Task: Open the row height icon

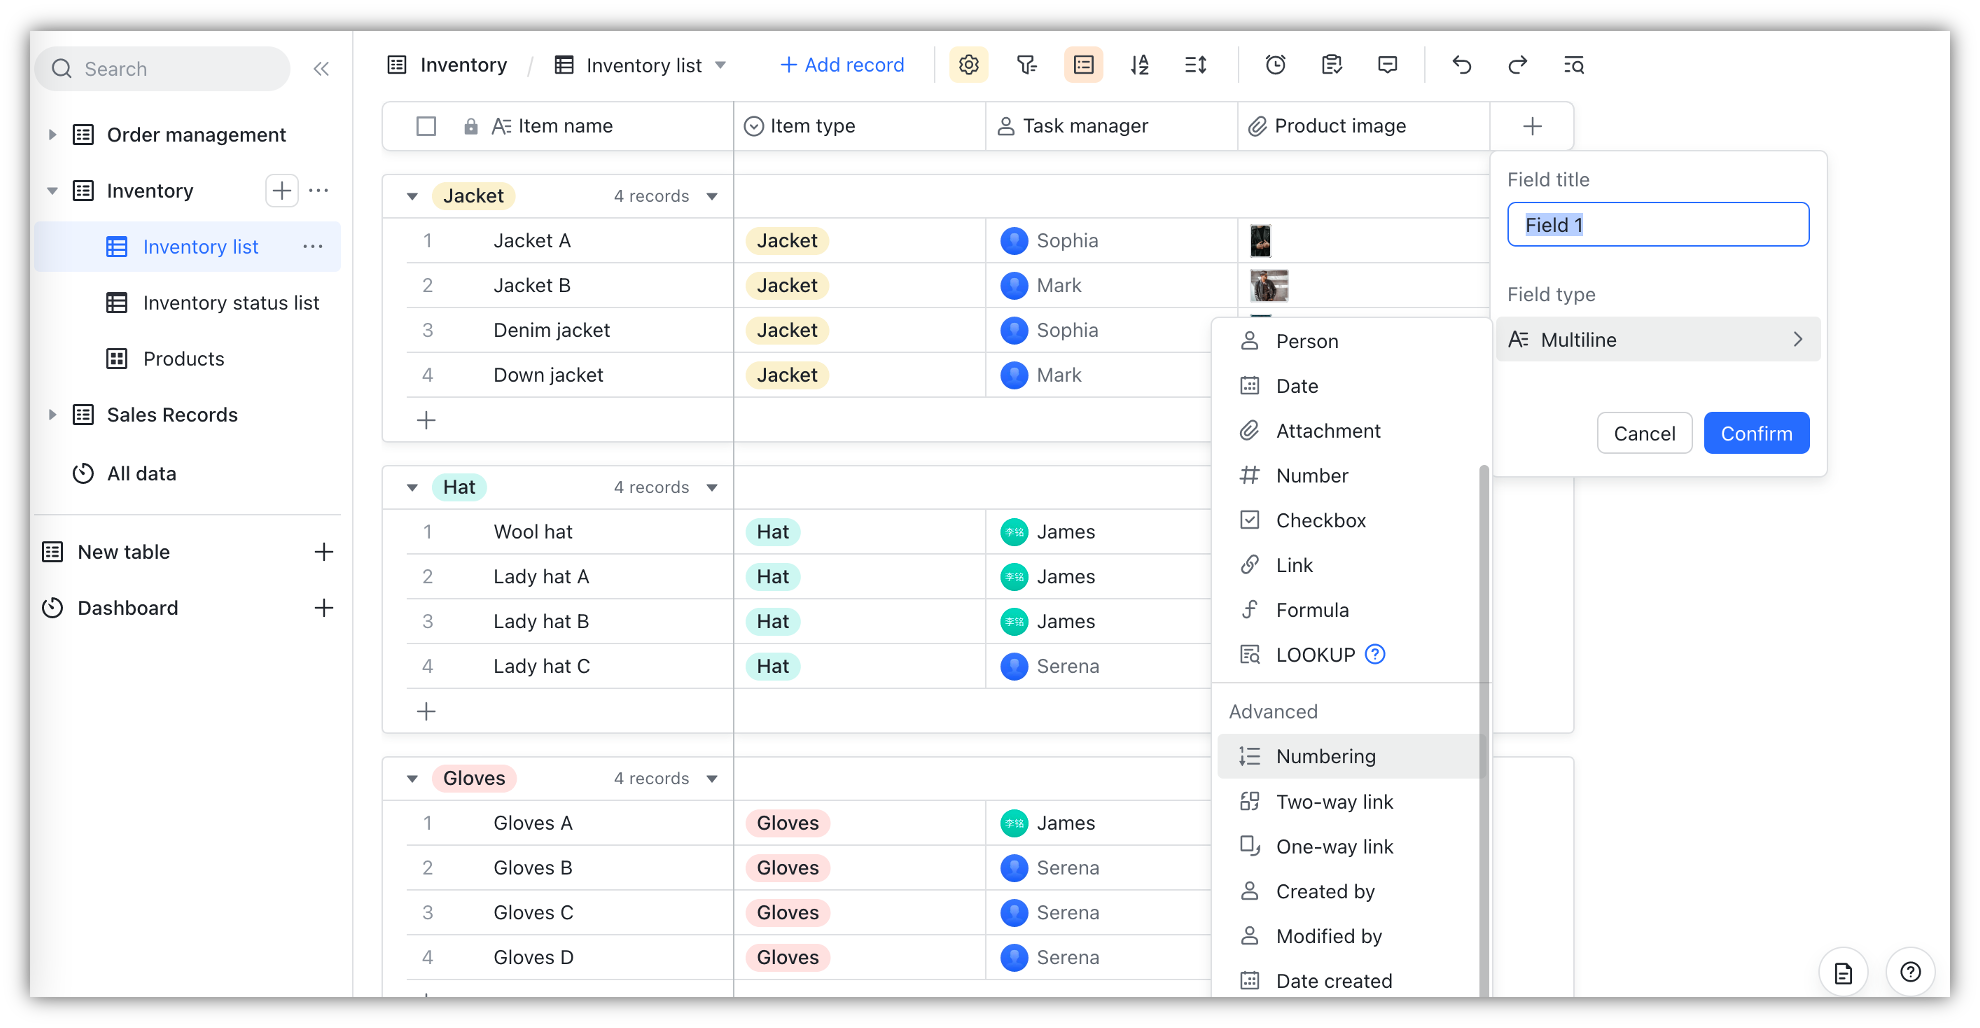Action: tap(1196, 65)
